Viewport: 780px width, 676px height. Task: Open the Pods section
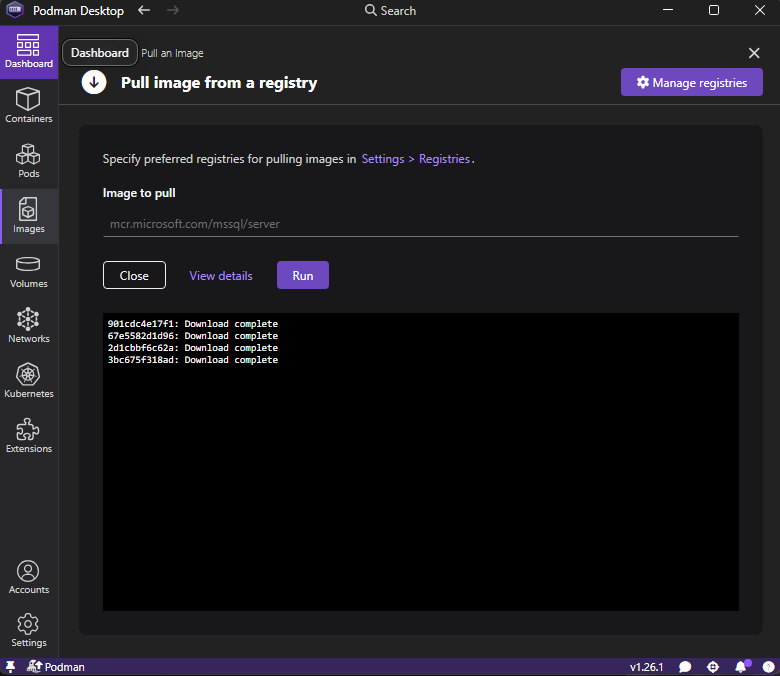[29, 161]
